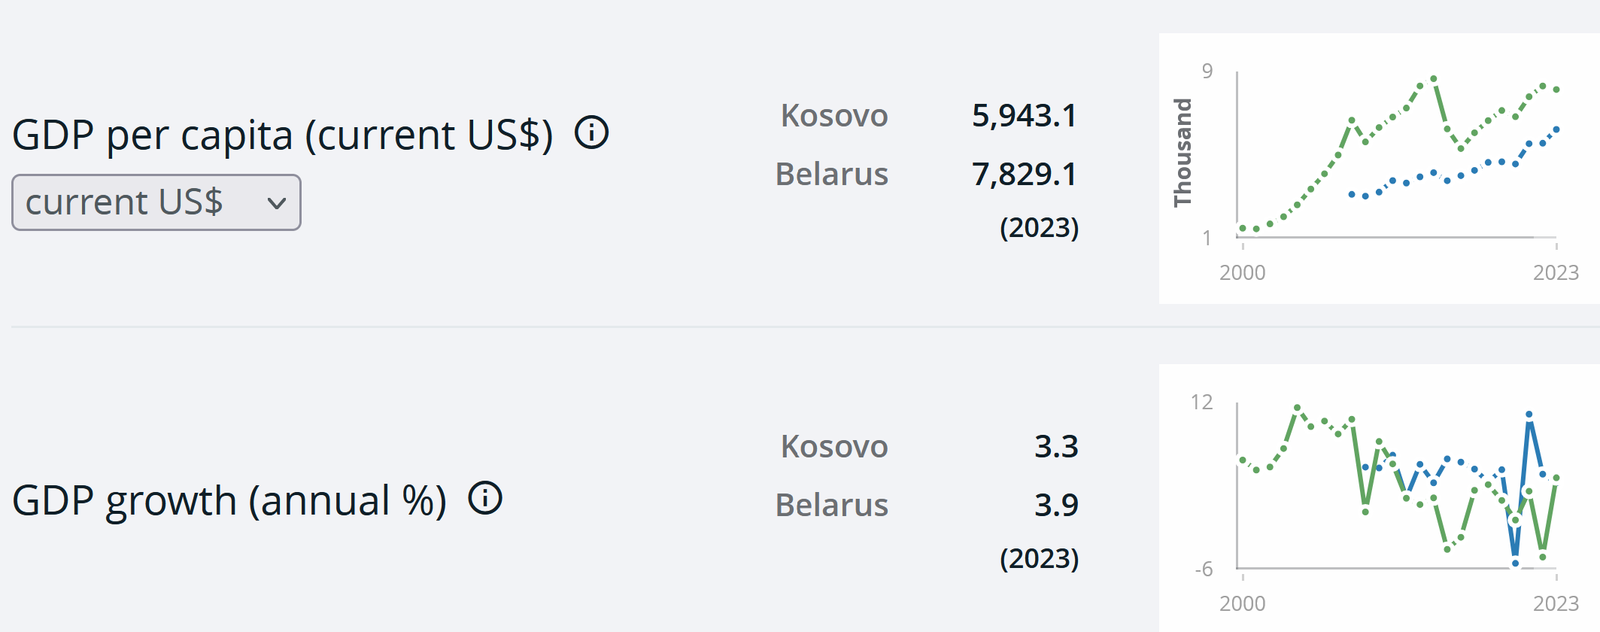Click Kosovo label in GDP growth row
Screen dimensions: 1600x632
click(x=834, y=446)
